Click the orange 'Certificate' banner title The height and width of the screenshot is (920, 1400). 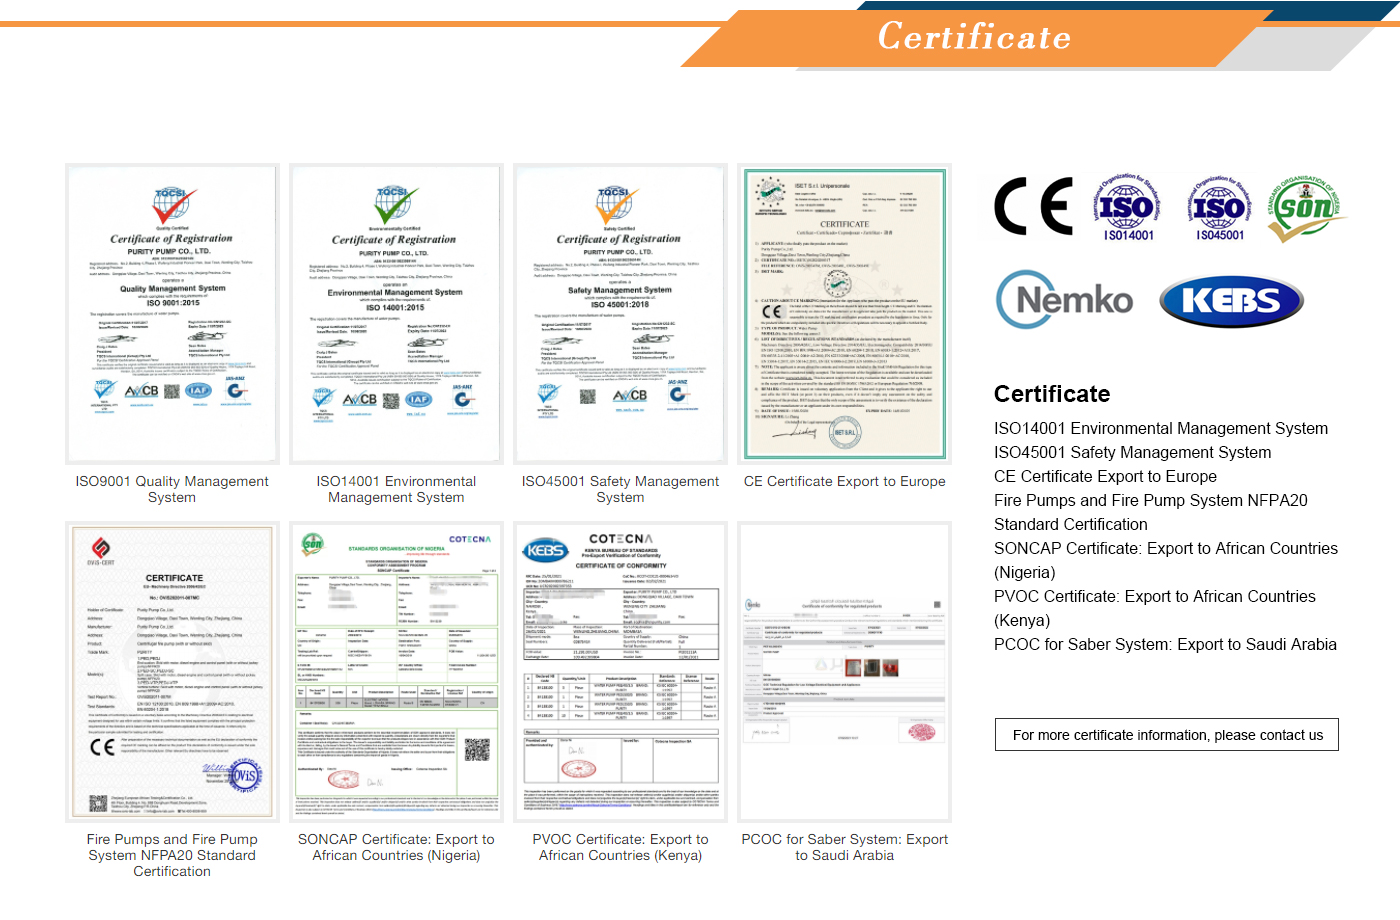click(975, 37)
